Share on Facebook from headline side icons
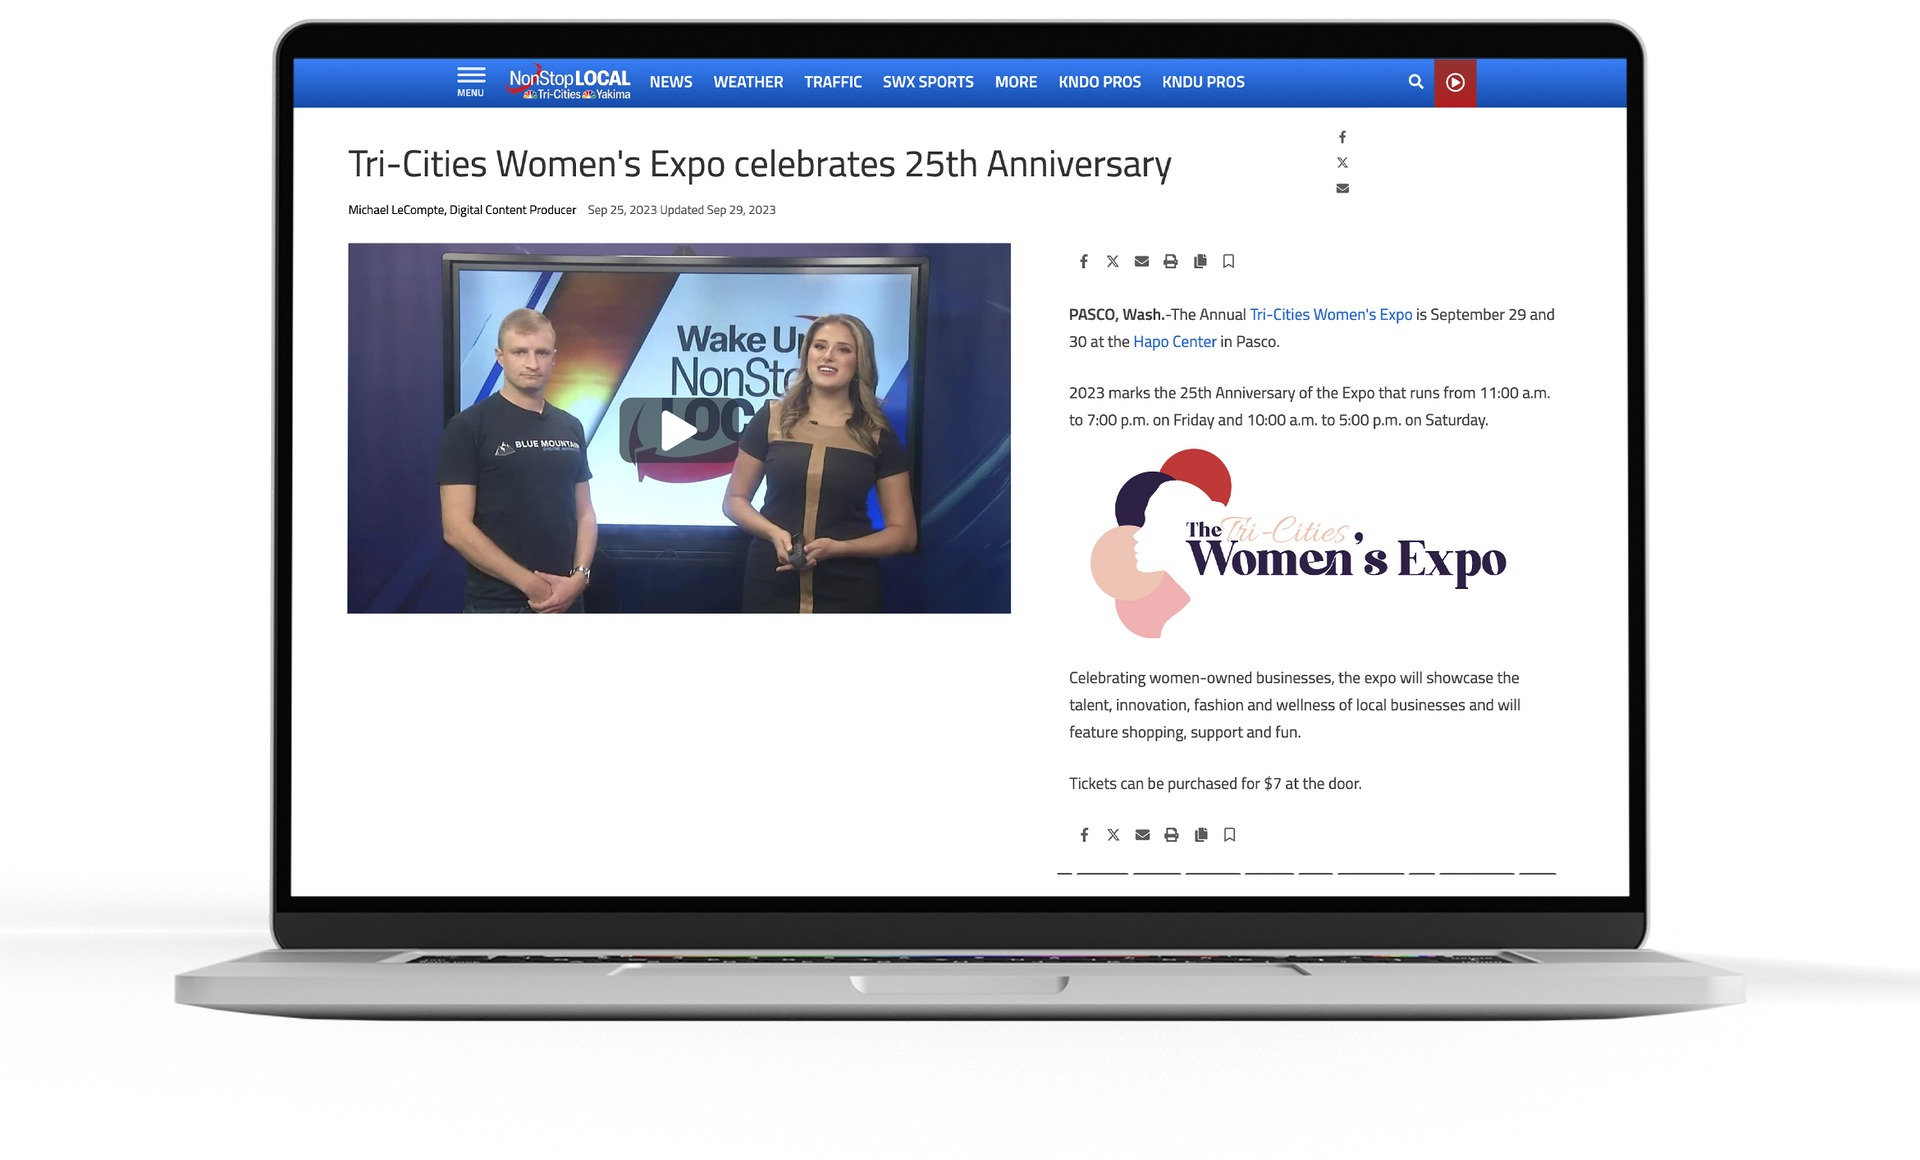1920x1160 pixels. (x=1342, y=137)
